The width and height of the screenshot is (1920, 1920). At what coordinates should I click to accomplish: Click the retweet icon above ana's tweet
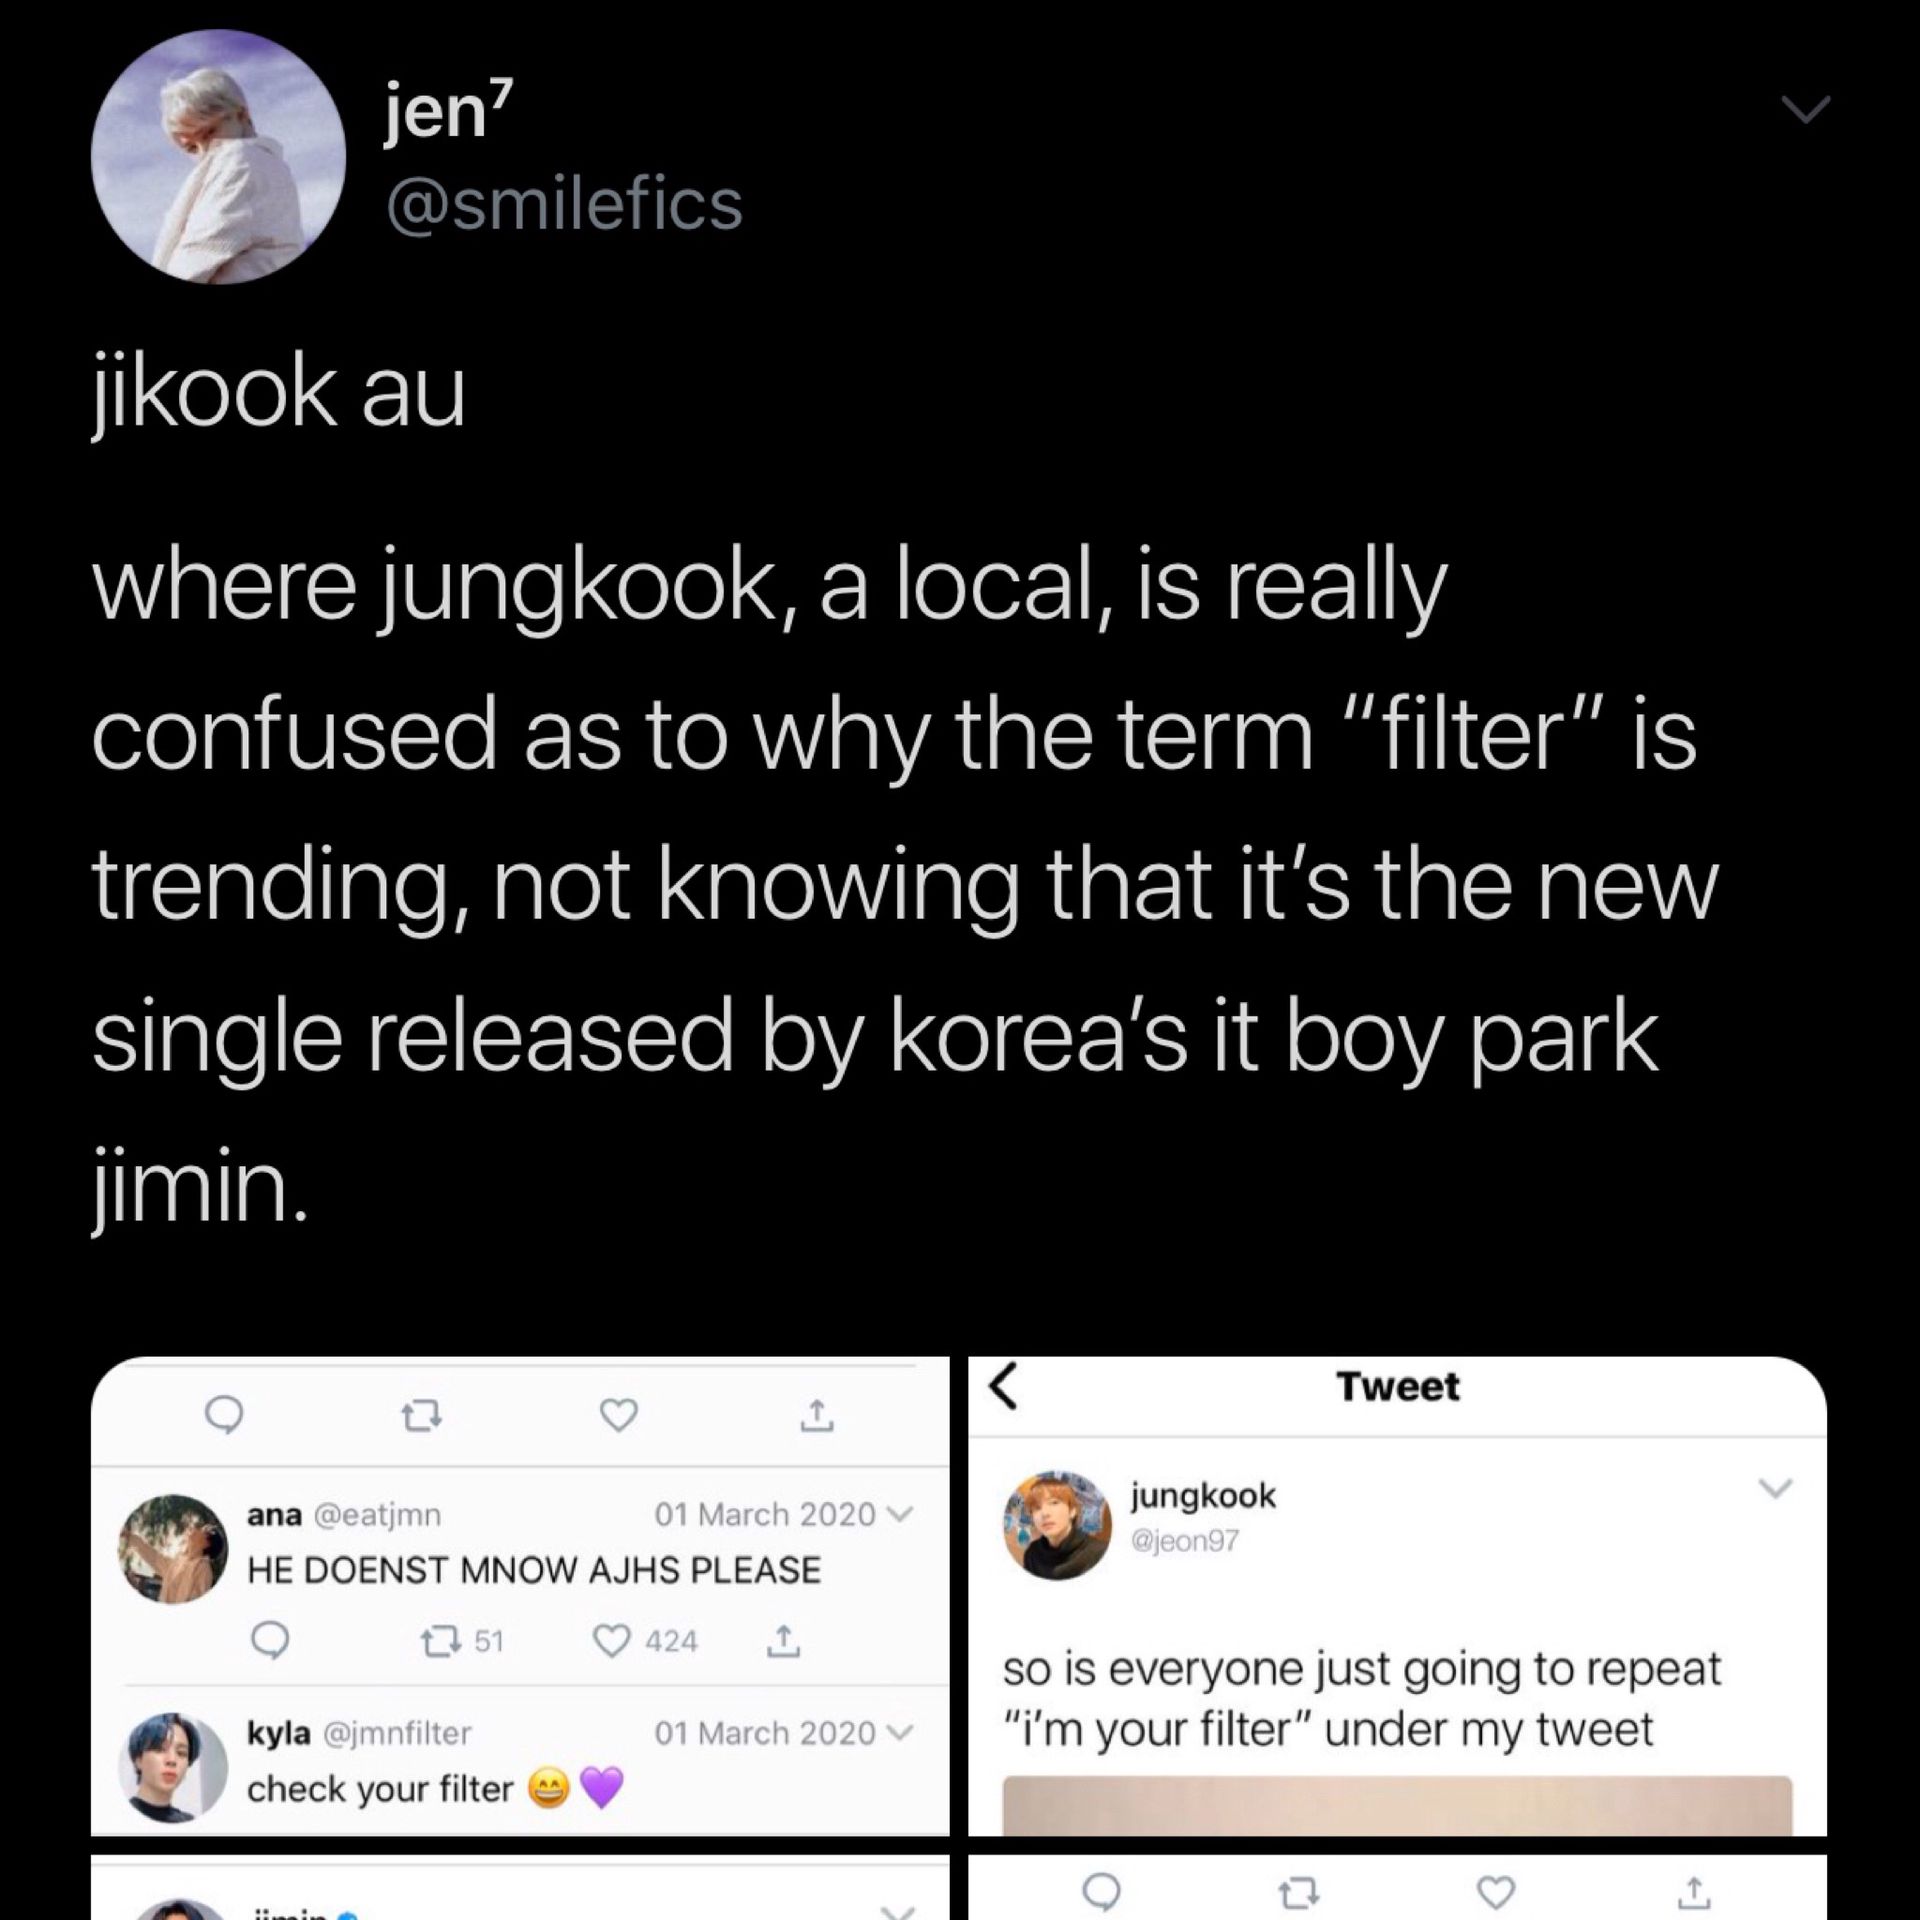pyautogui.click(x=422, y=1415)
